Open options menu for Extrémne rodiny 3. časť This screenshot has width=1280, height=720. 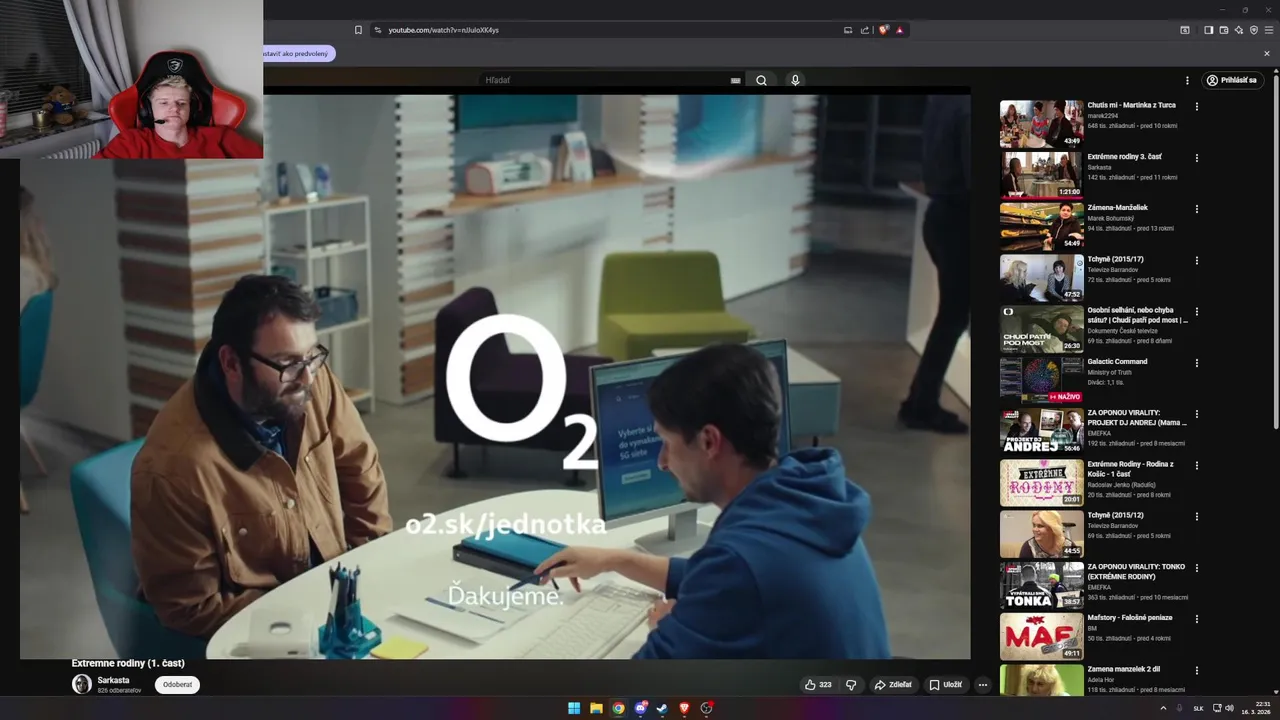1196,157
